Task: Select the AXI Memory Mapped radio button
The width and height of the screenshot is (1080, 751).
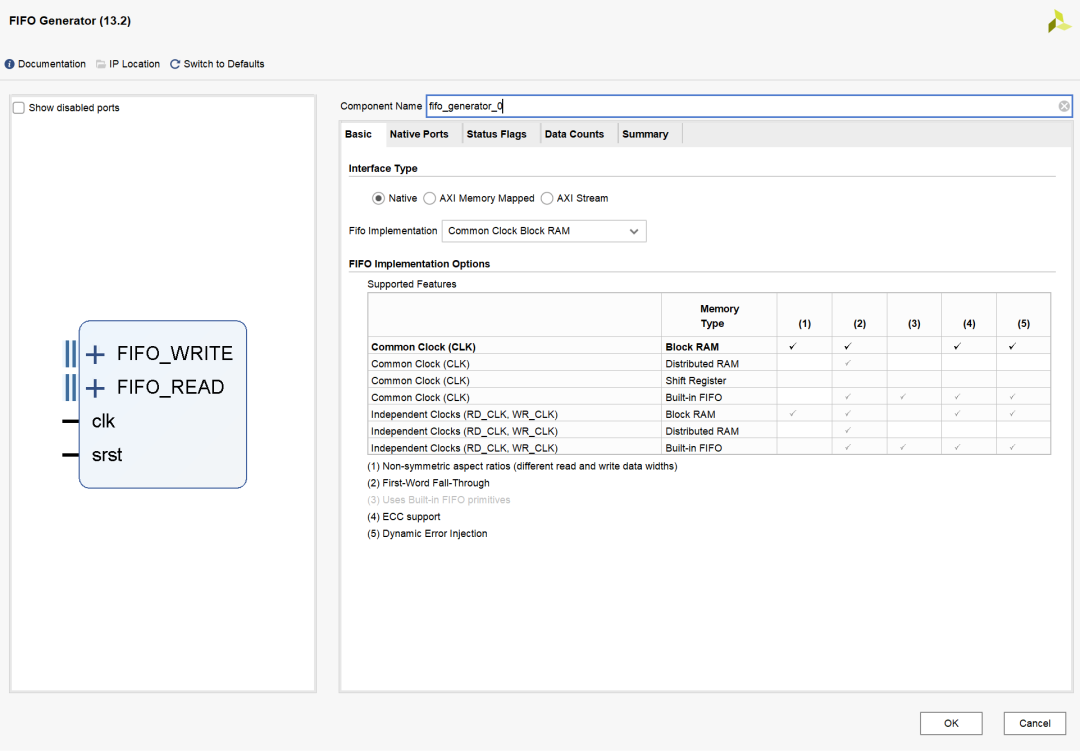Action: coord(430,198)
